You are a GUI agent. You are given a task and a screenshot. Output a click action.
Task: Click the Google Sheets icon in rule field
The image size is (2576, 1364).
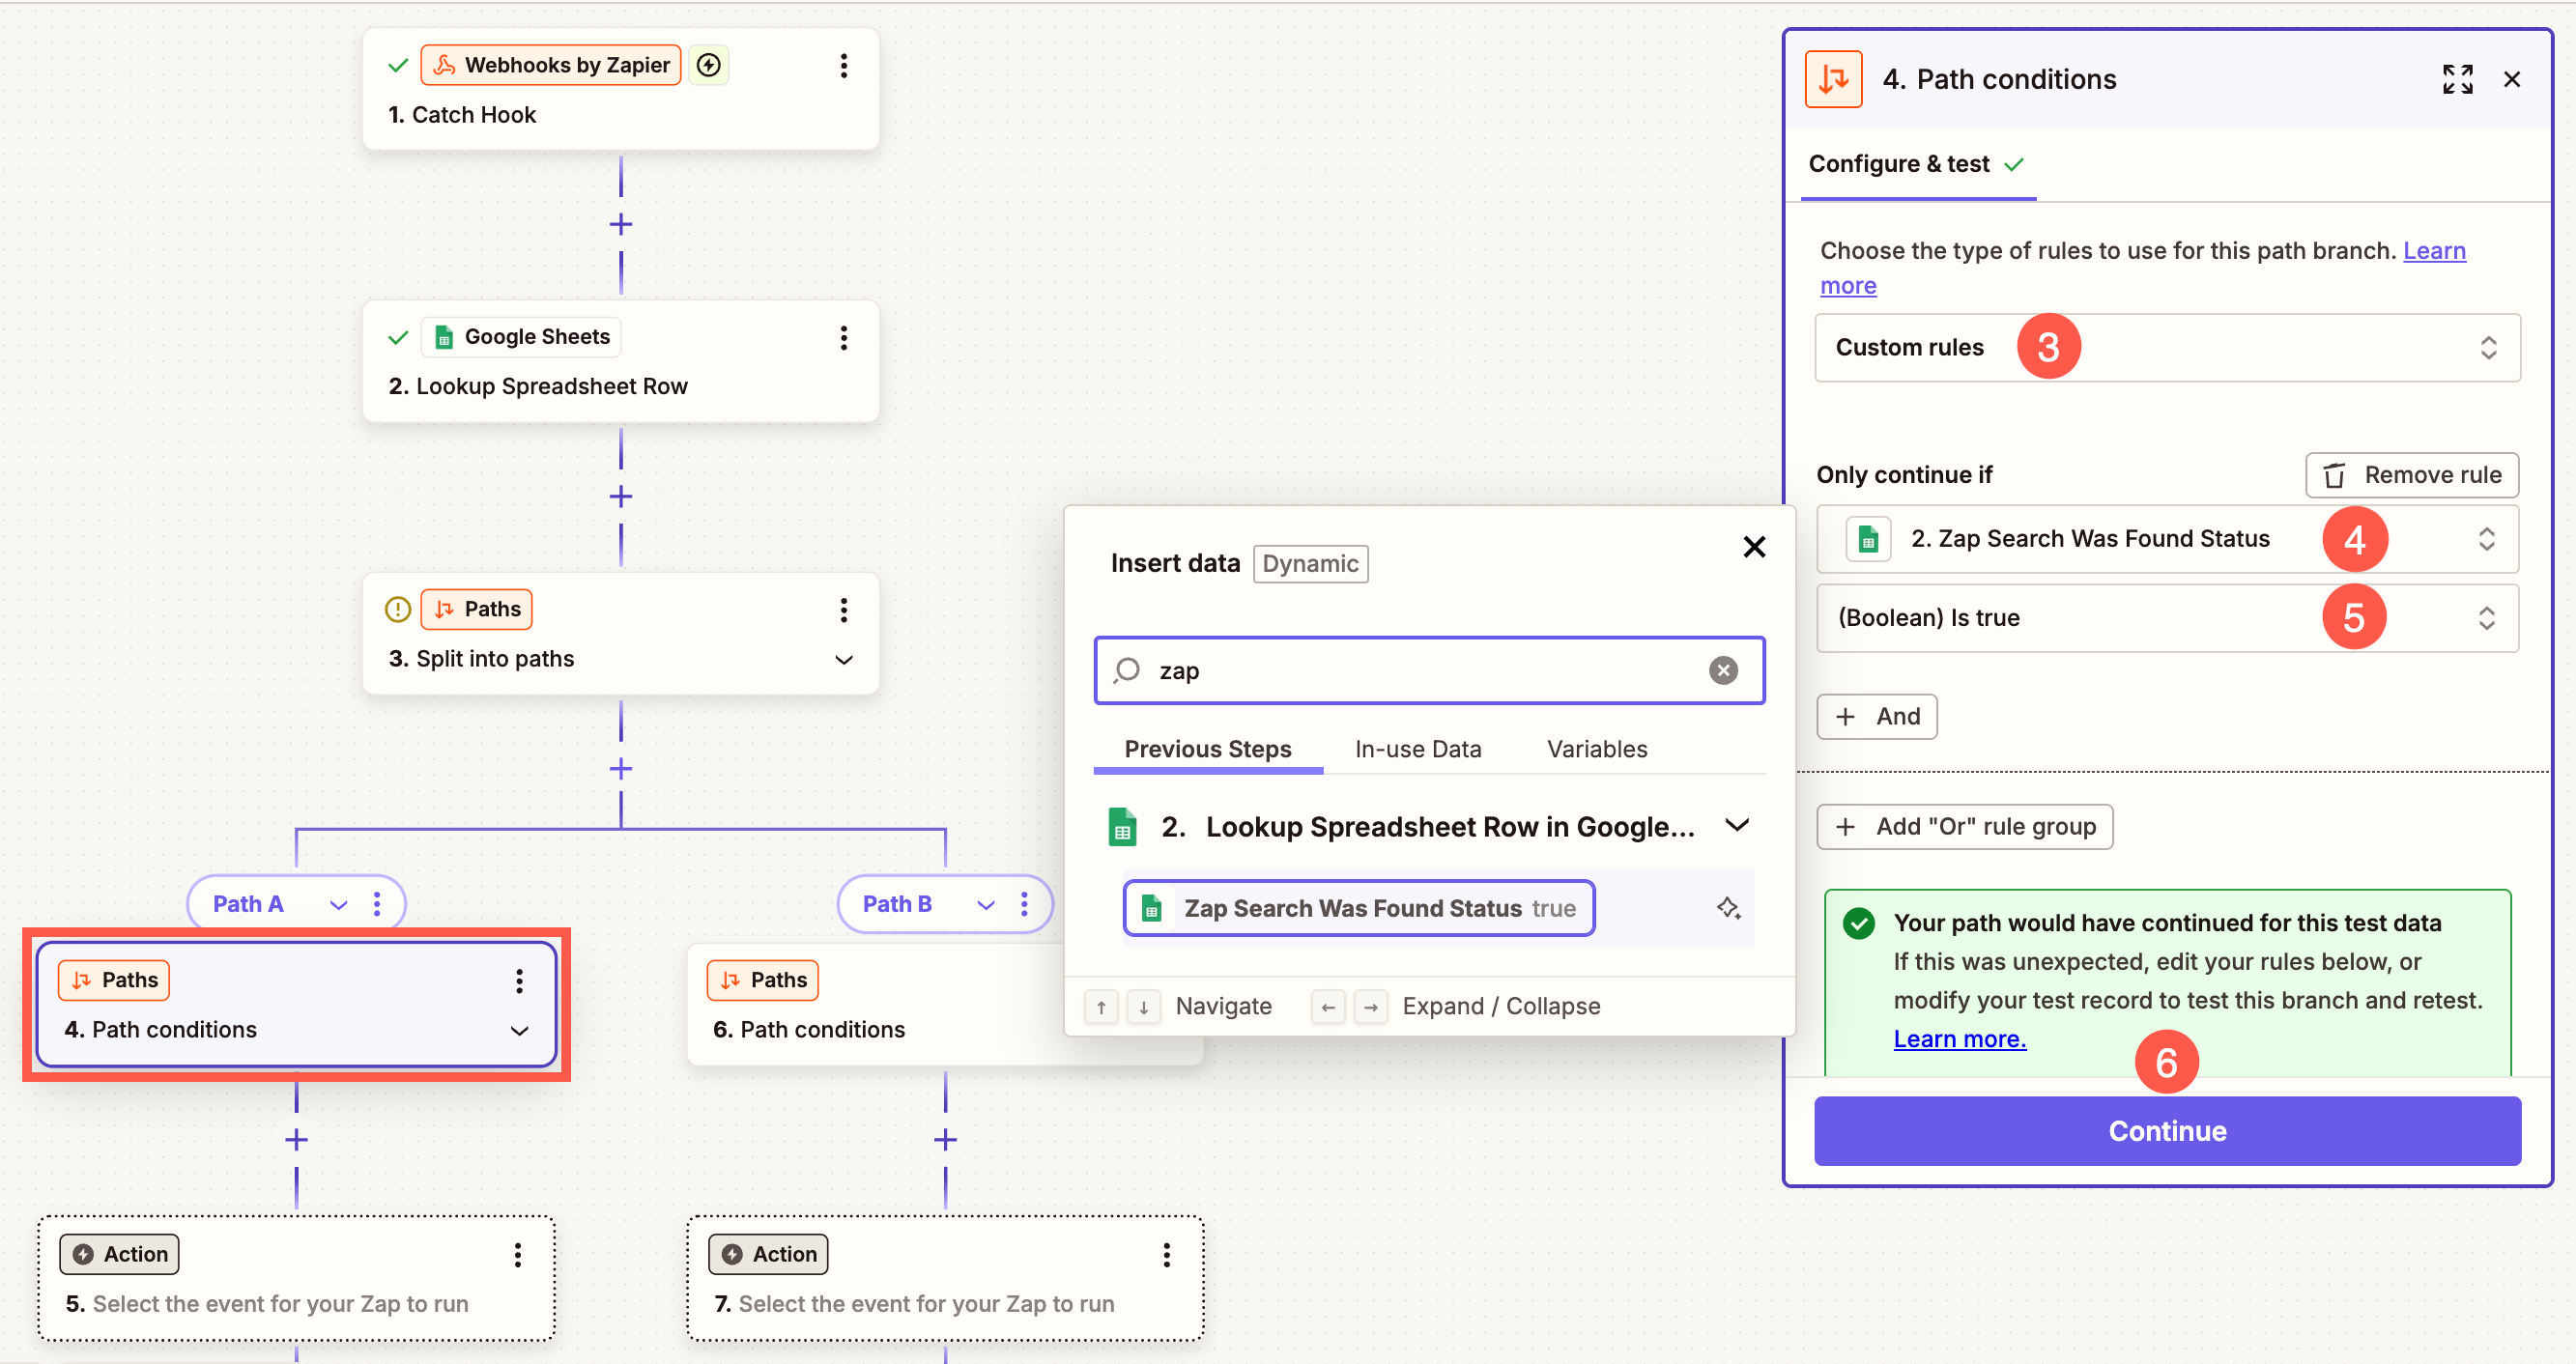tap(1867, 539)
